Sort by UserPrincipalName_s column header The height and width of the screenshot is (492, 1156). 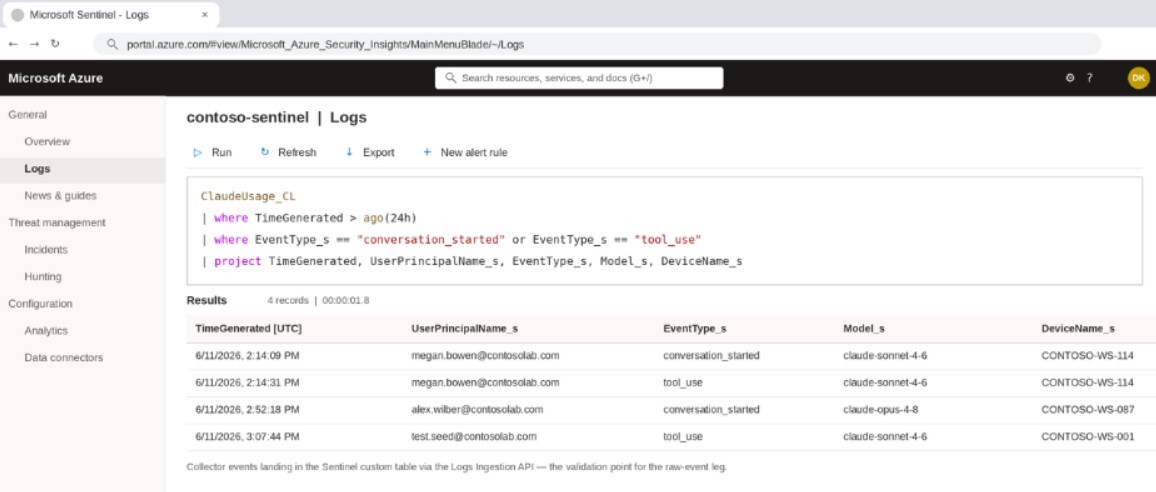(x=464, y=329)
